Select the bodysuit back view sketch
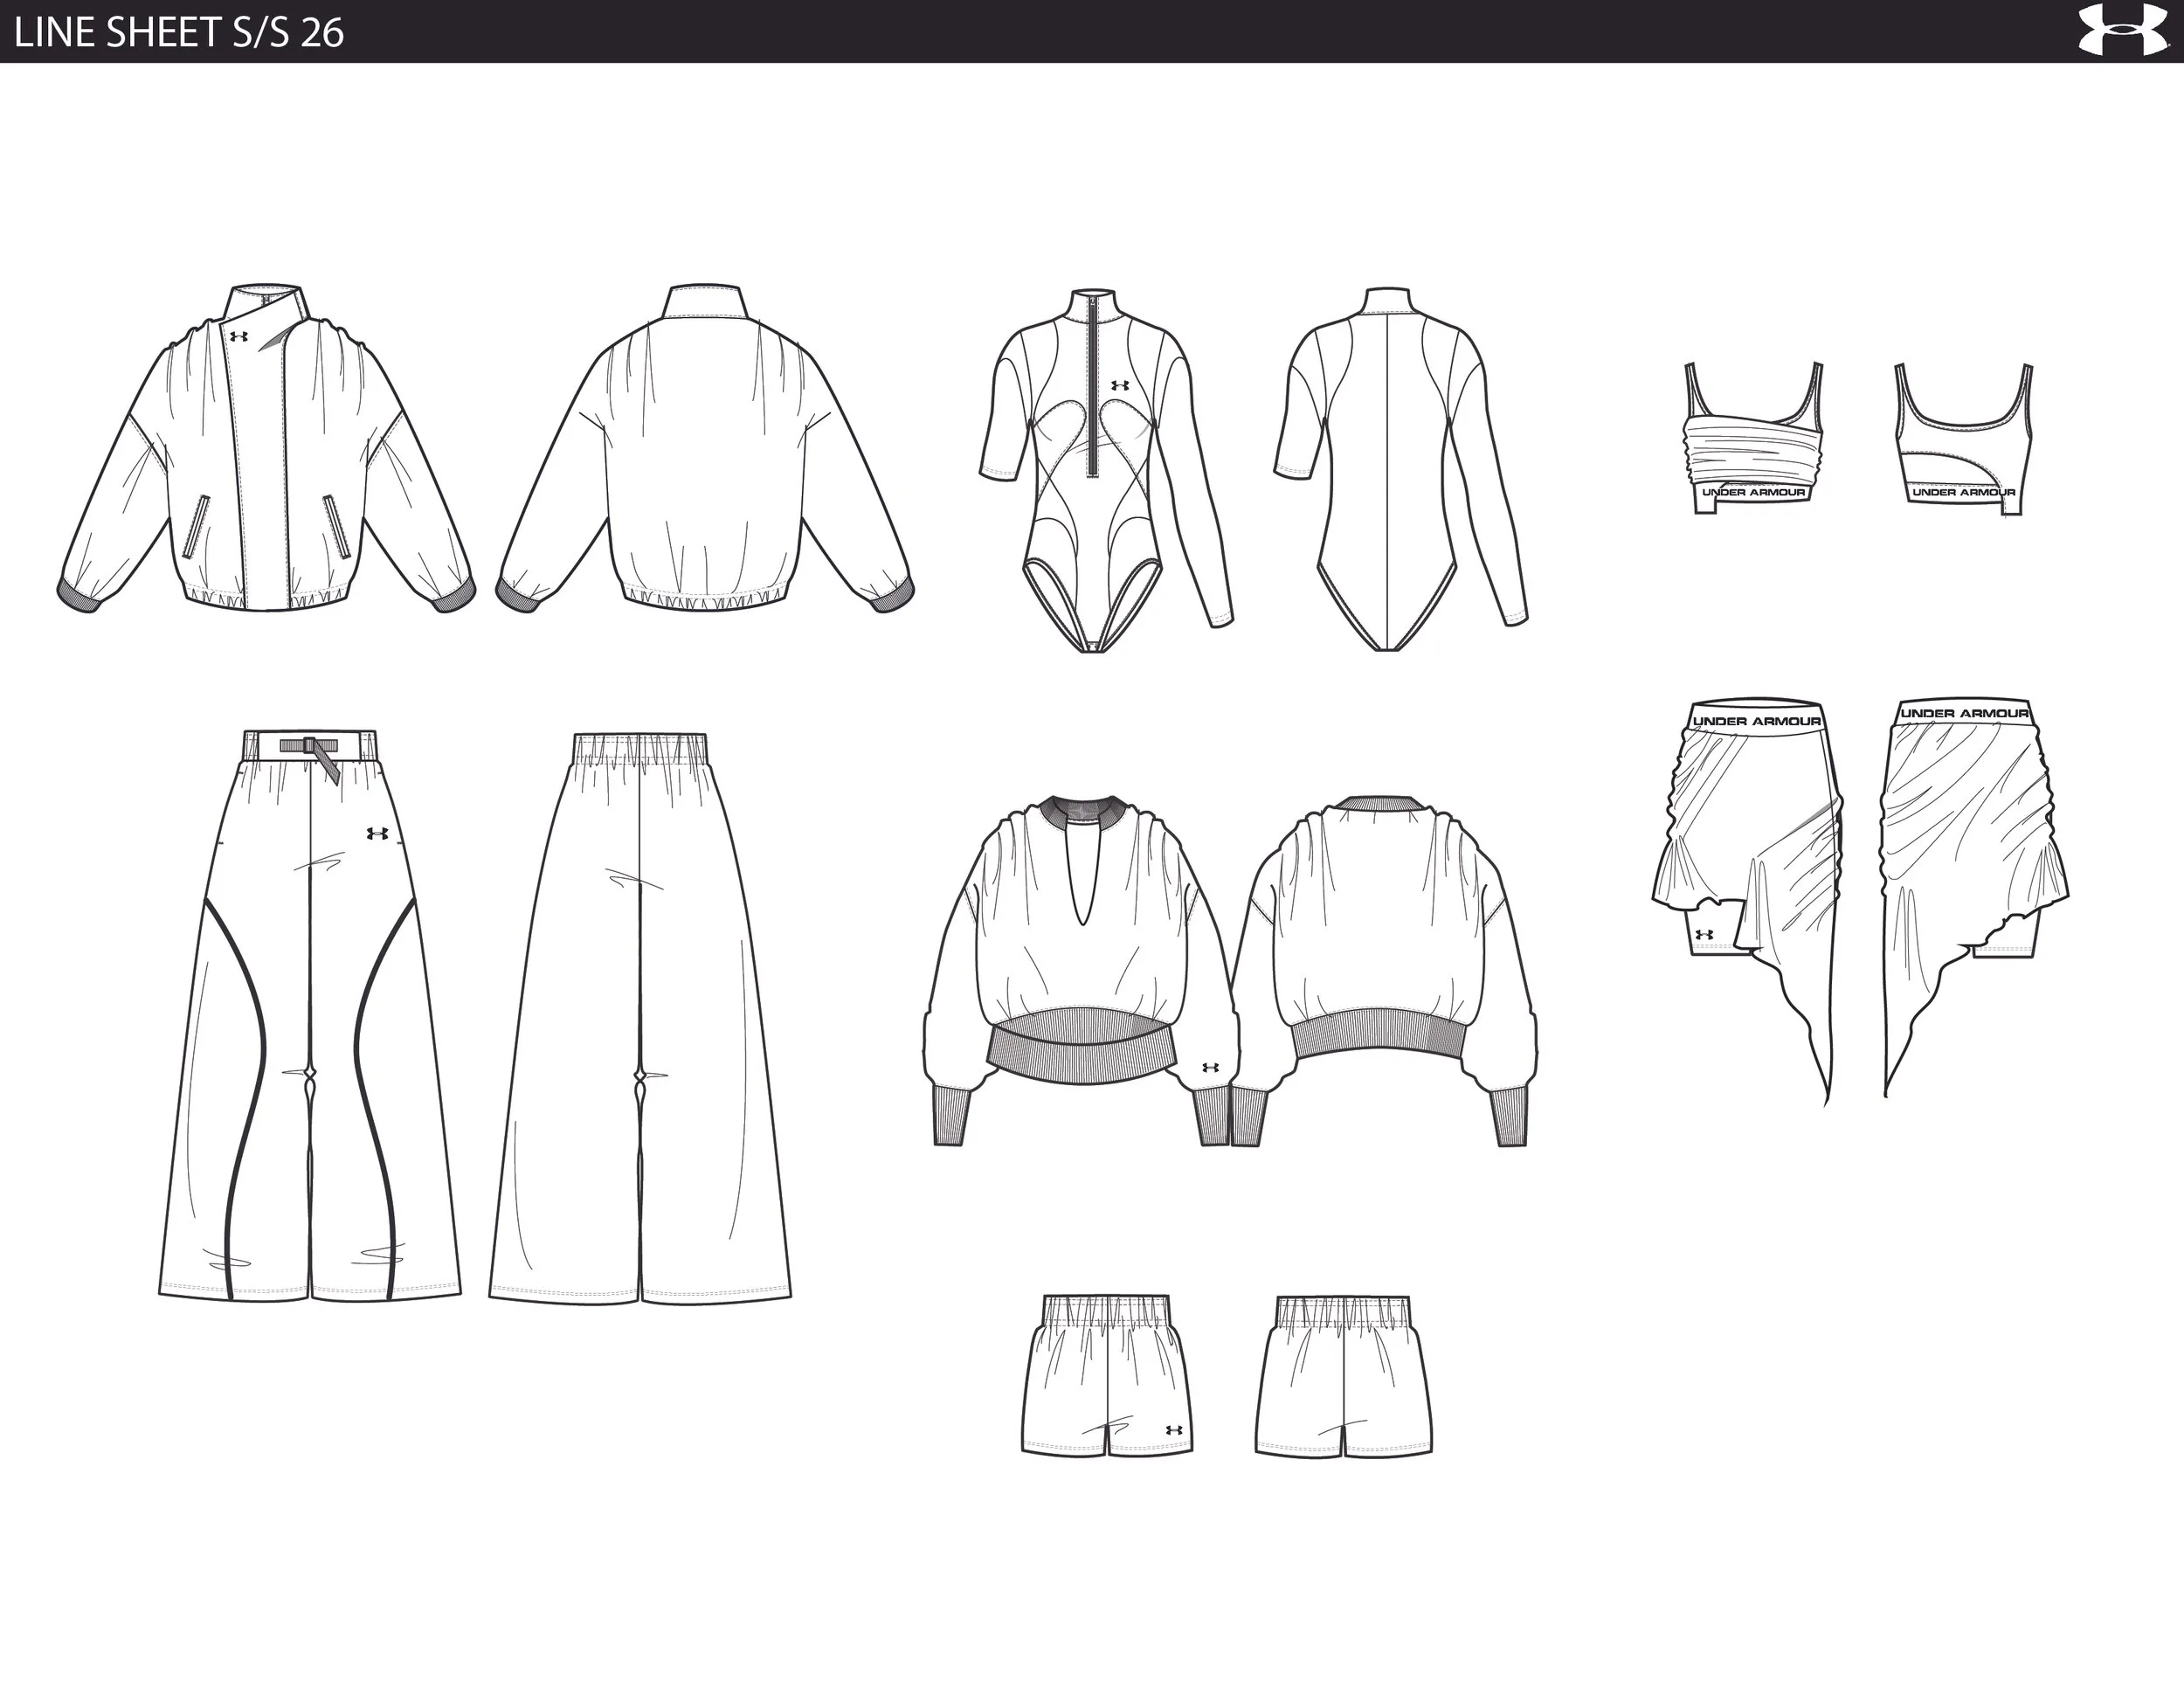 pyautogui.click(x=1401, y=470)
